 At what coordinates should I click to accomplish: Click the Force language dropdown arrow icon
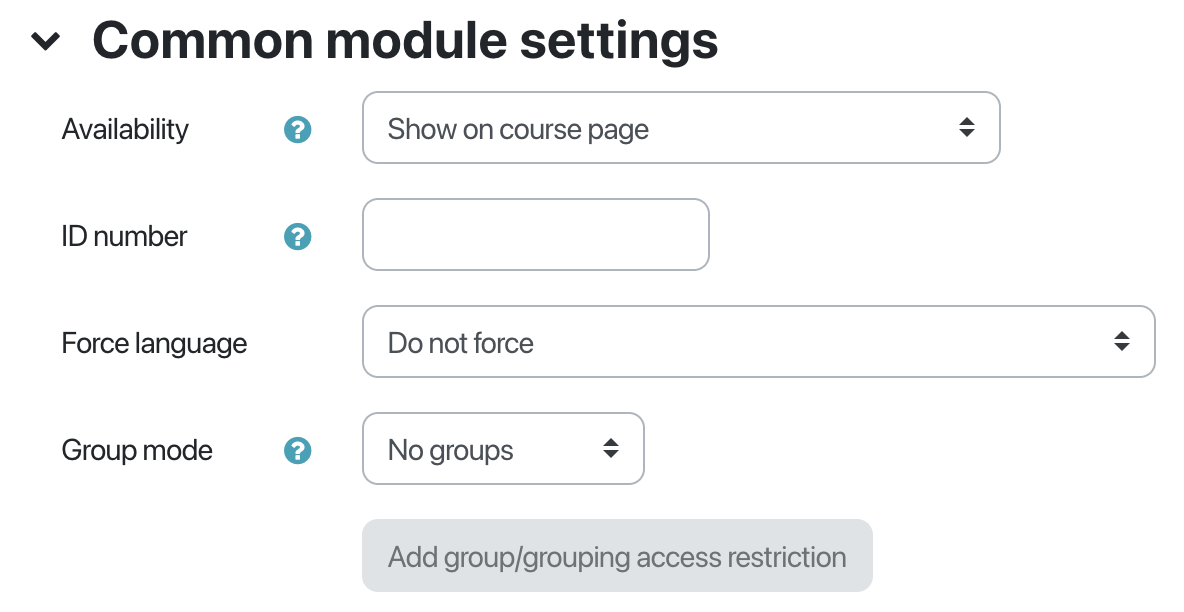click(1122, 342)
